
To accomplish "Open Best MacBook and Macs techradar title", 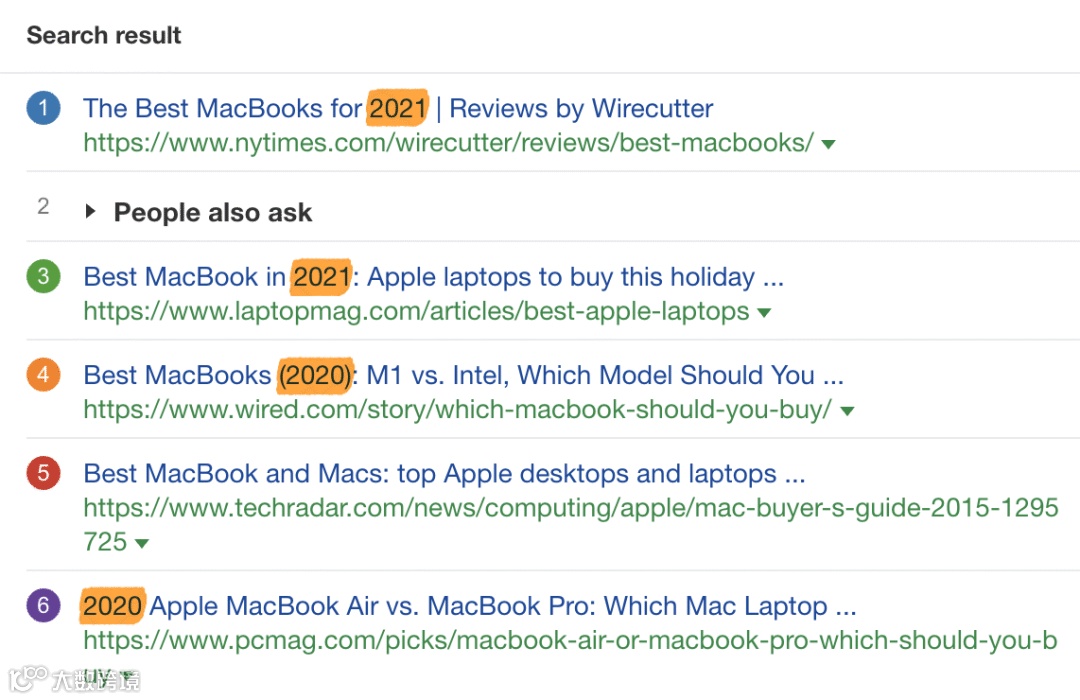I will click(444, 473).
